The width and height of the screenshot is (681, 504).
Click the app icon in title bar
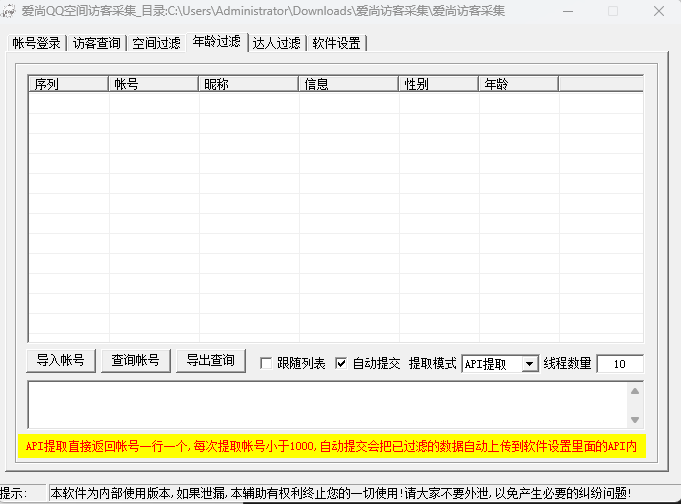tap(10, 11)
